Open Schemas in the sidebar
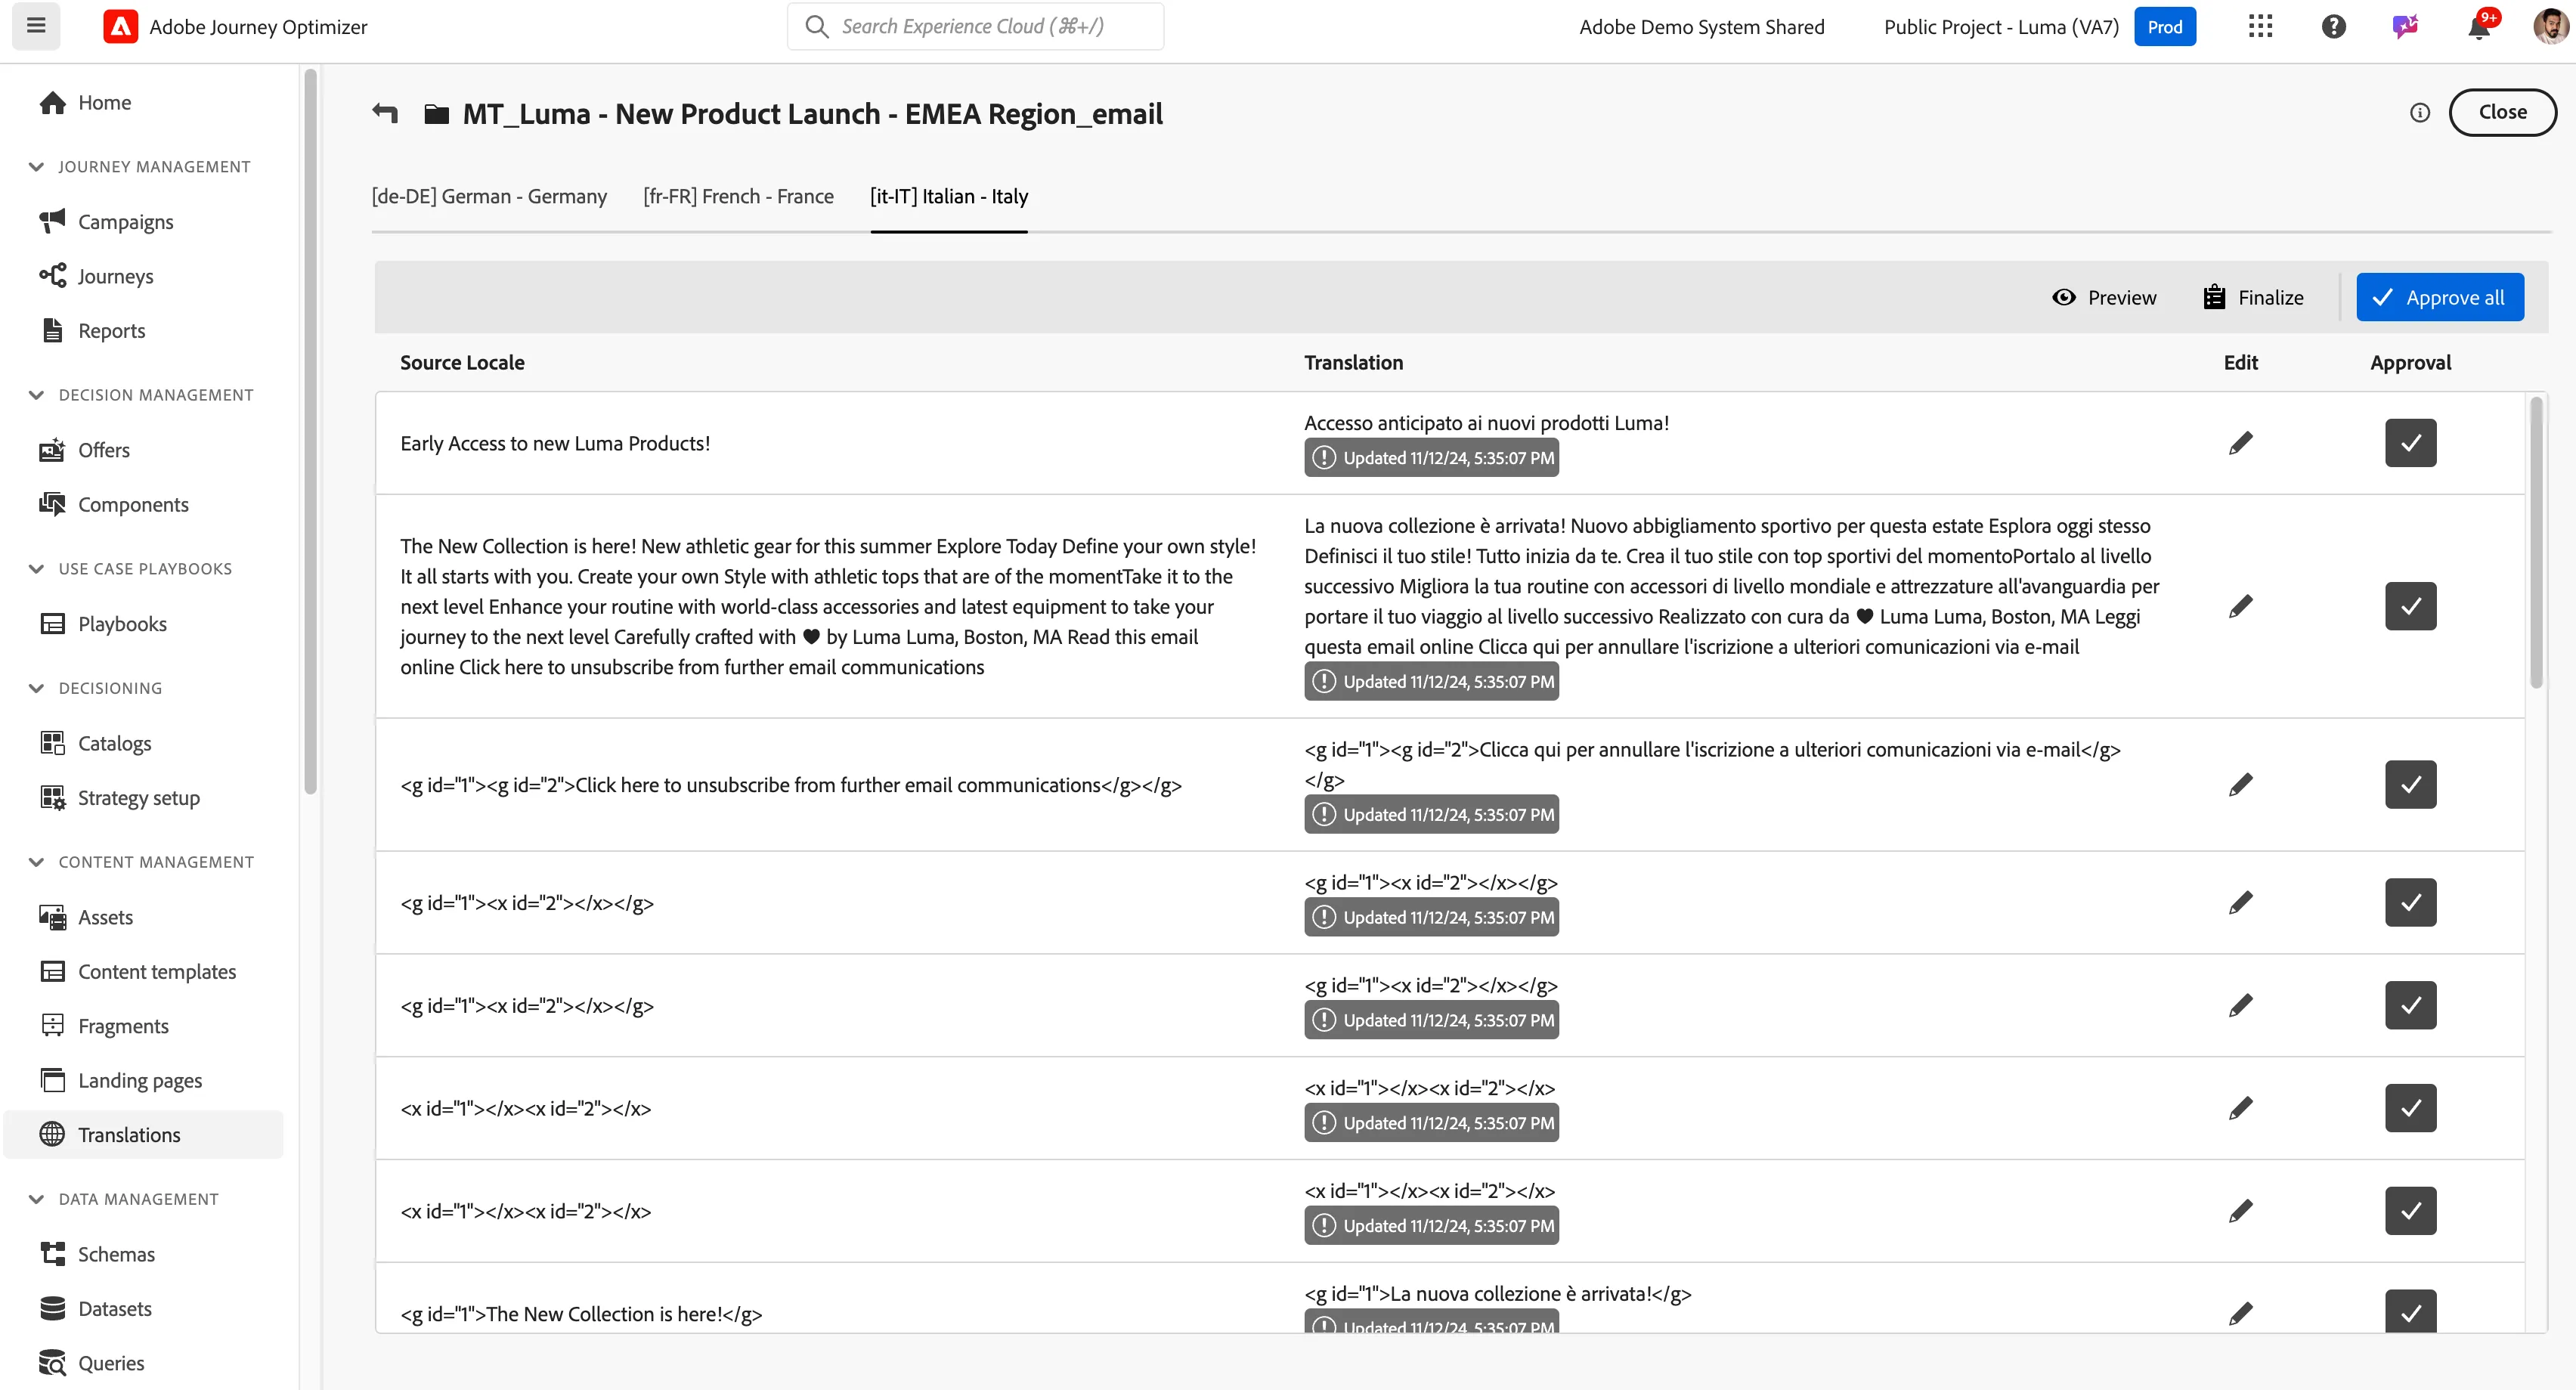Viewport: 2576px width, 1390px height. [x=144, y=1254]
